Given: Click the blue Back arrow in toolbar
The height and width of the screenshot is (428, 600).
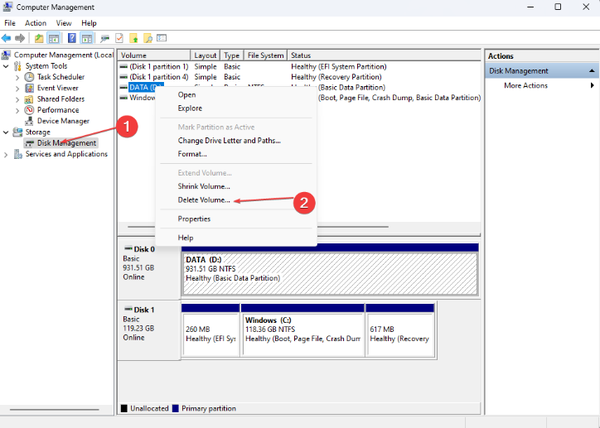Looking at the screenshot, I should pyautogui.click(x=7, y=38).
